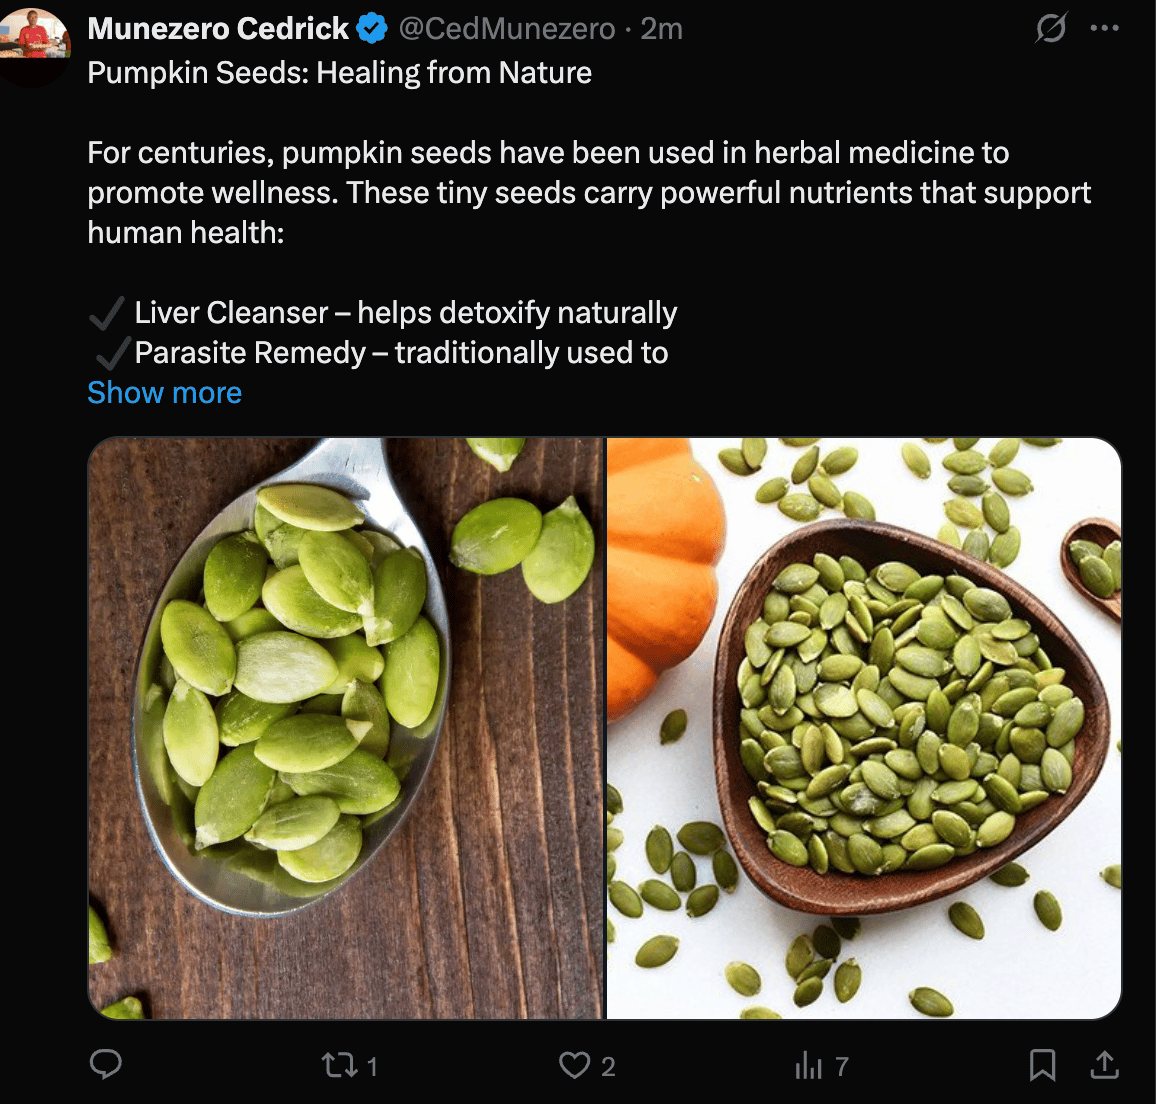
Task: View post analytics bar chart icon
Action: (x=808, y=1065)
